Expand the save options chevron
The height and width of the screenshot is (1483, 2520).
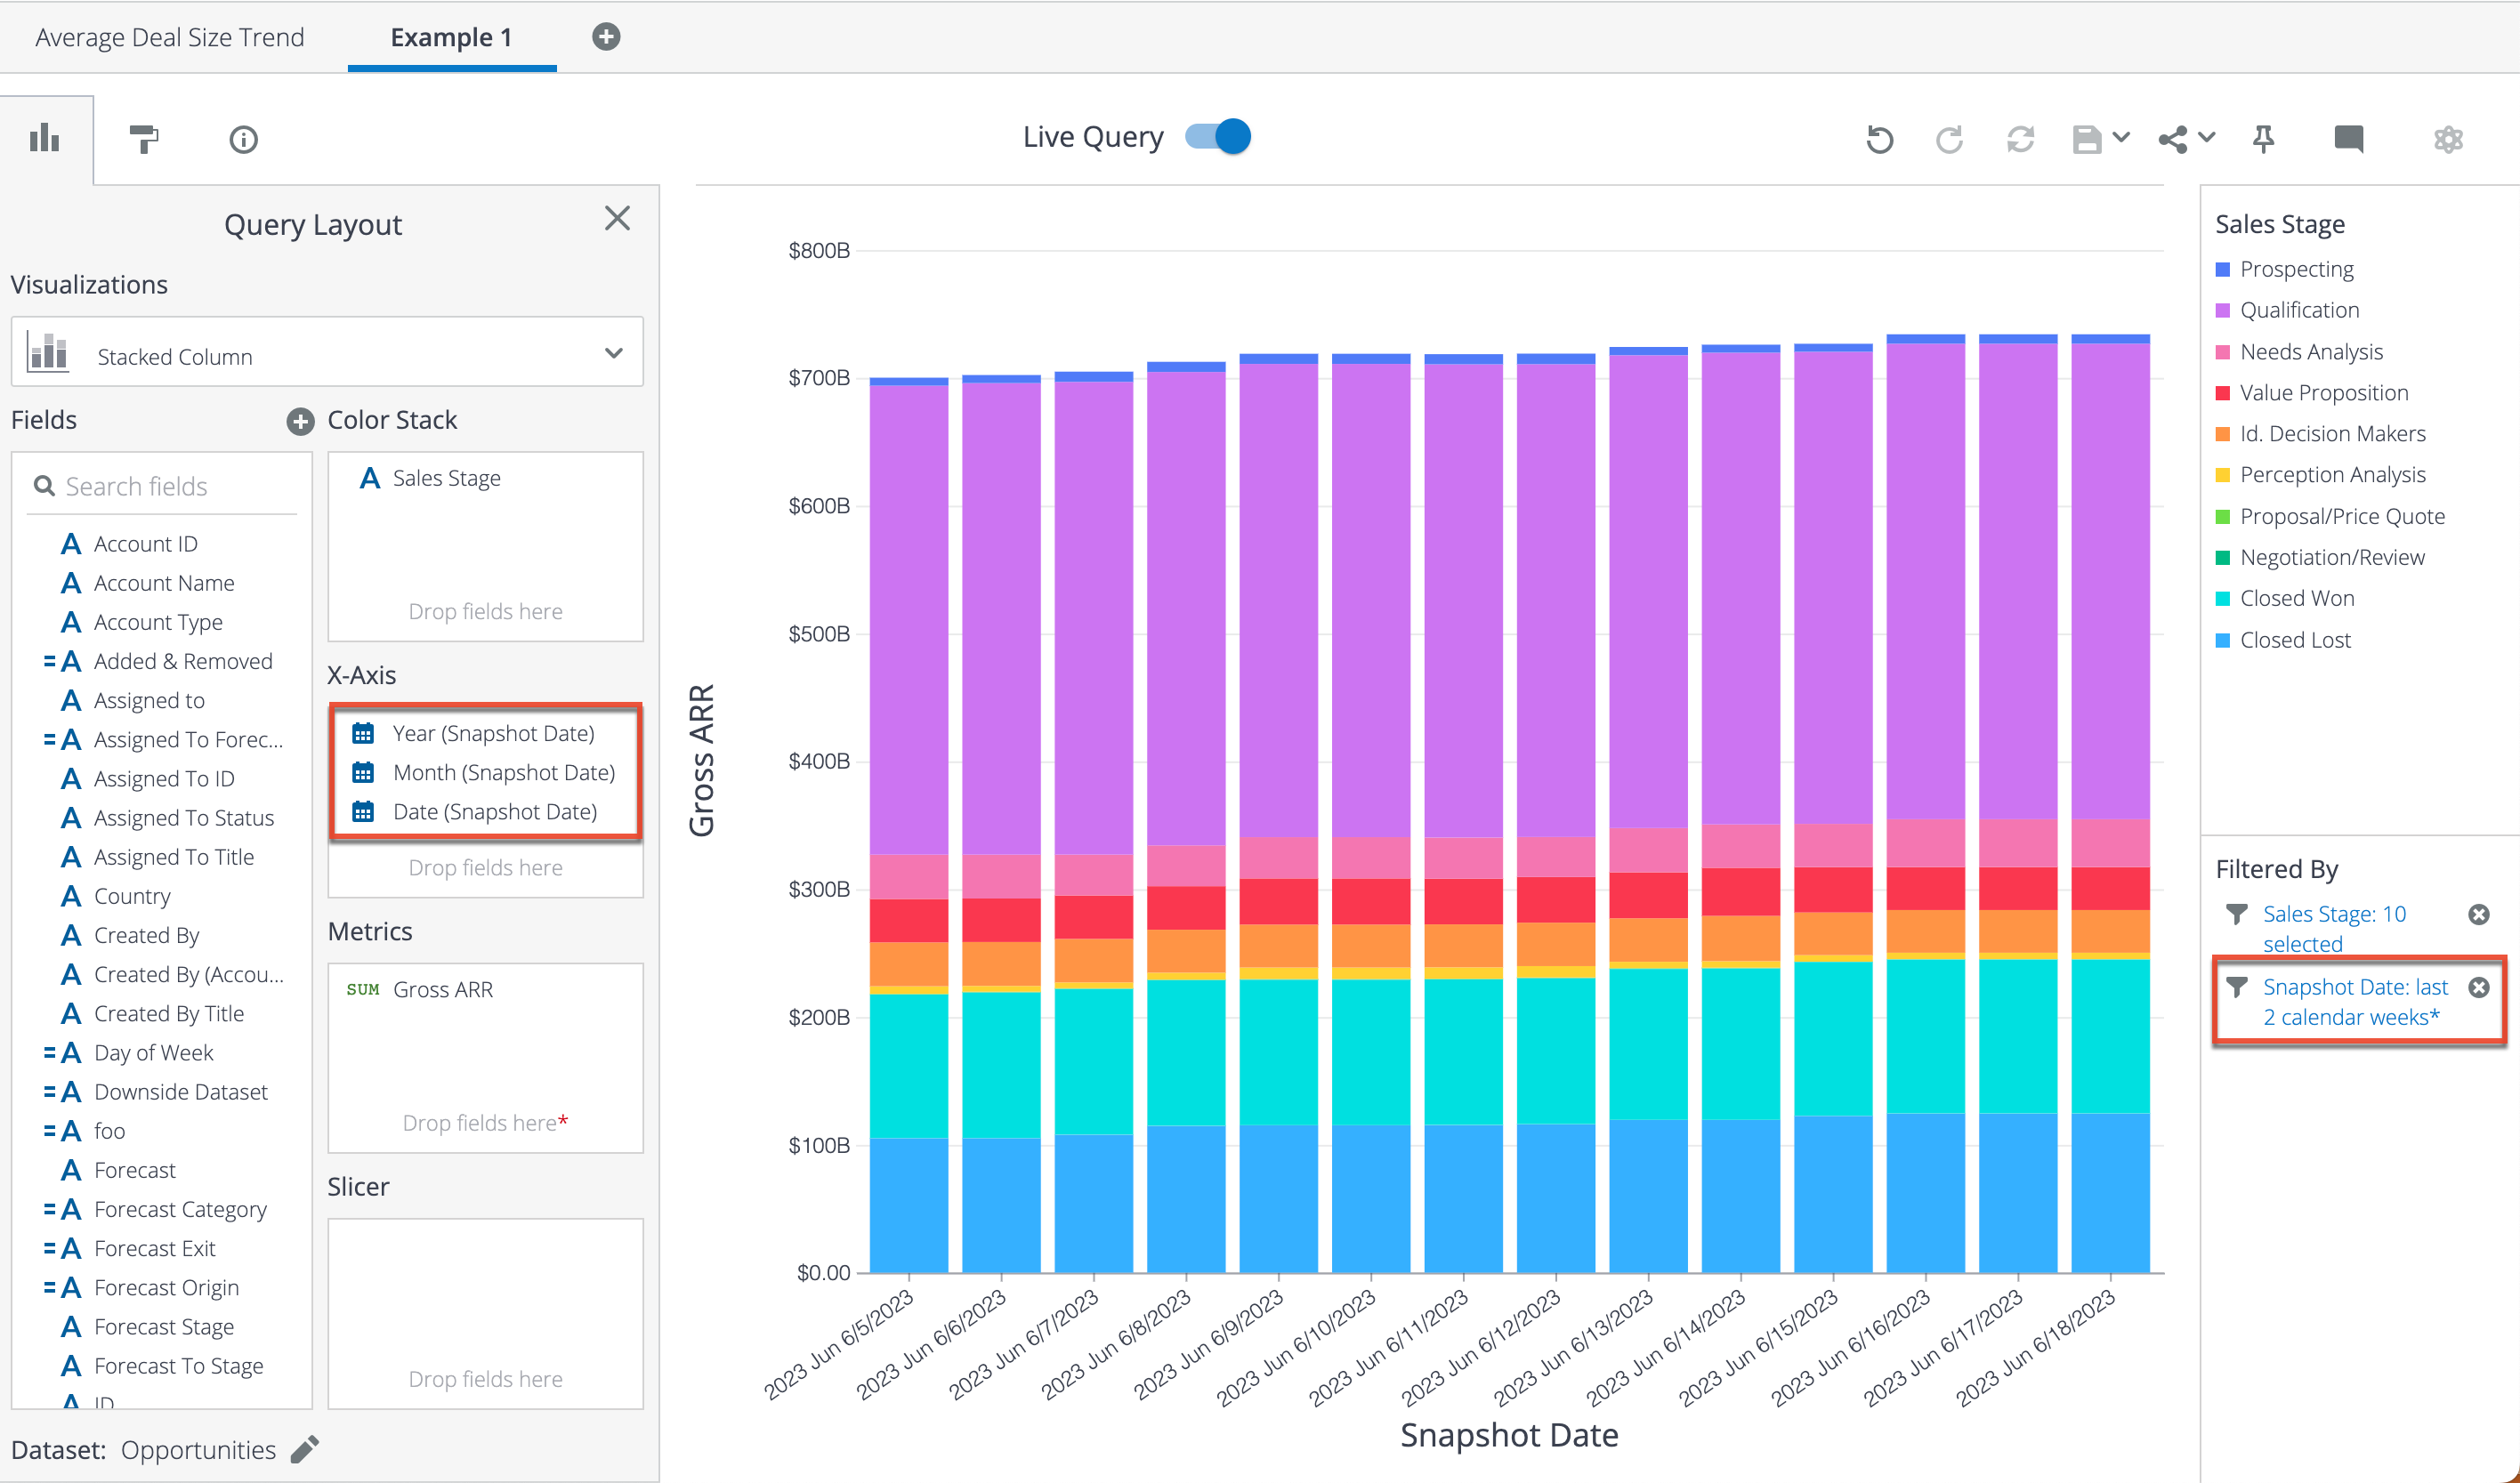point(2121,137)
